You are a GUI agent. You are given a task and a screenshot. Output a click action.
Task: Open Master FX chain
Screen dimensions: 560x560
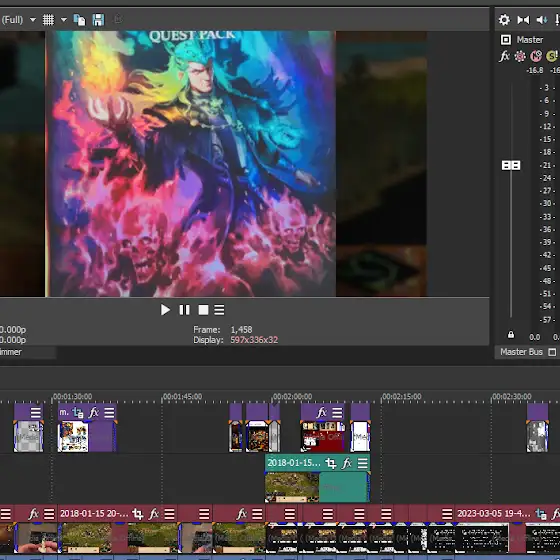pyautogui.click(x=504, y=56)
